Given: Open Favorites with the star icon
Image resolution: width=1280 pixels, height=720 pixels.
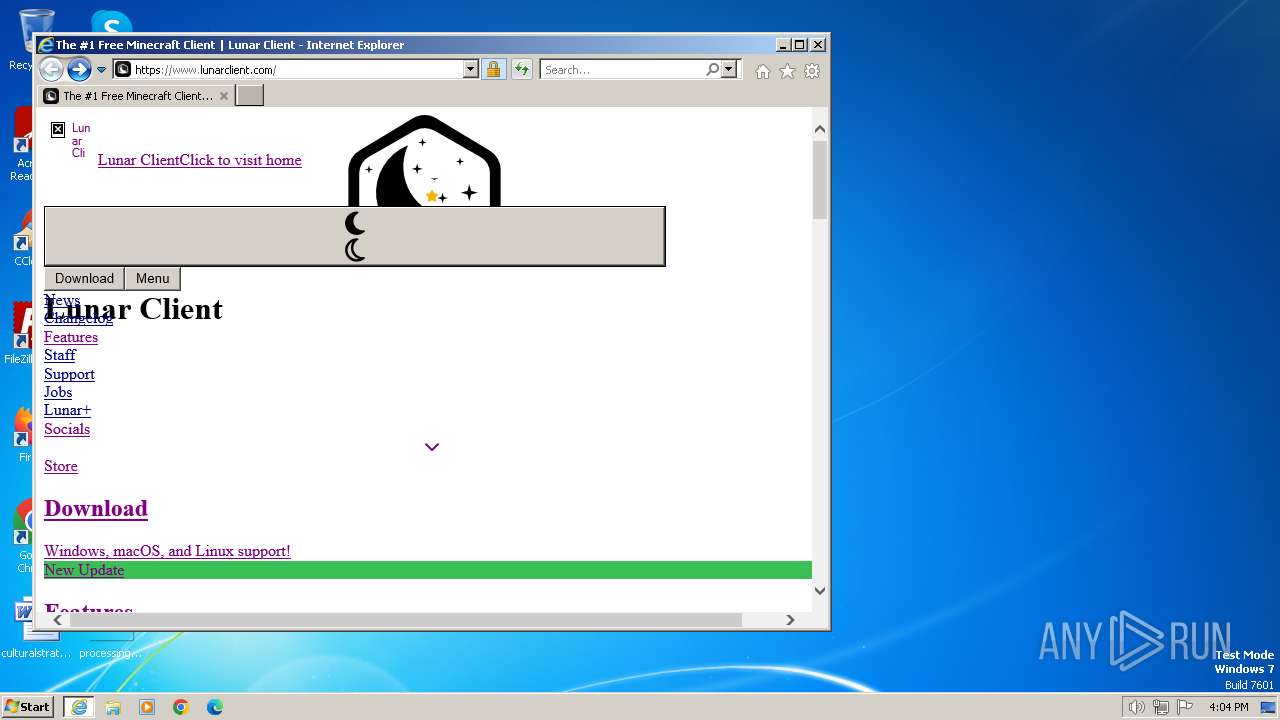Looking at the screenshot, I should click(787, 71).
